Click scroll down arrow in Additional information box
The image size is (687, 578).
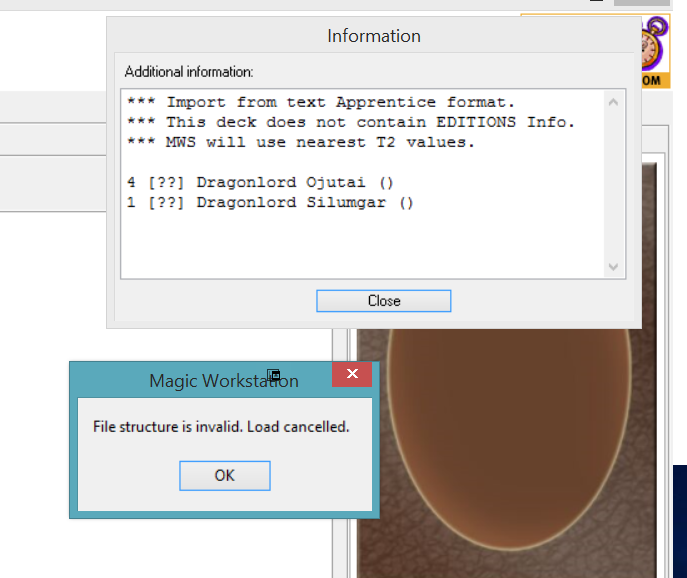(x=613, y=266)
